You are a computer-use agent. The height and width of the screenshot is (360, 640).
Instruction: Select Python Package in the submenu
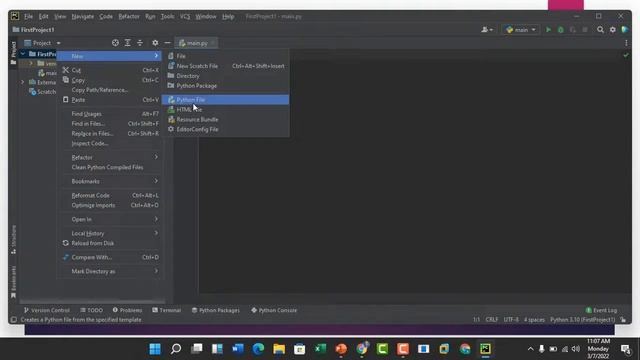[225, 86]
